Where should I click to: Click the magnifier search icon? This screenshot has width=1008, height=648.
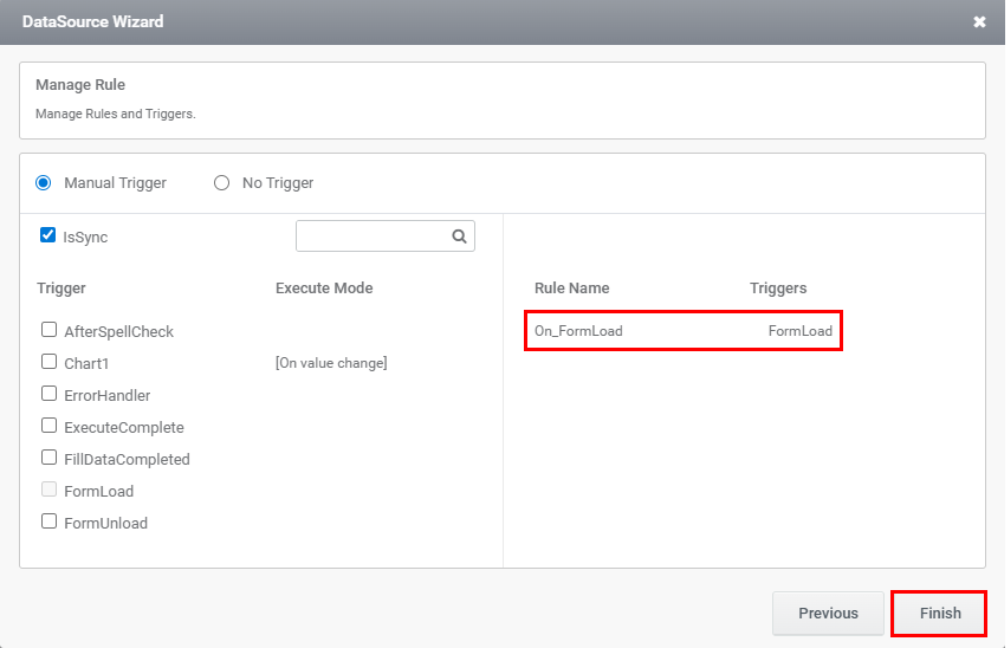coord(459,237)
